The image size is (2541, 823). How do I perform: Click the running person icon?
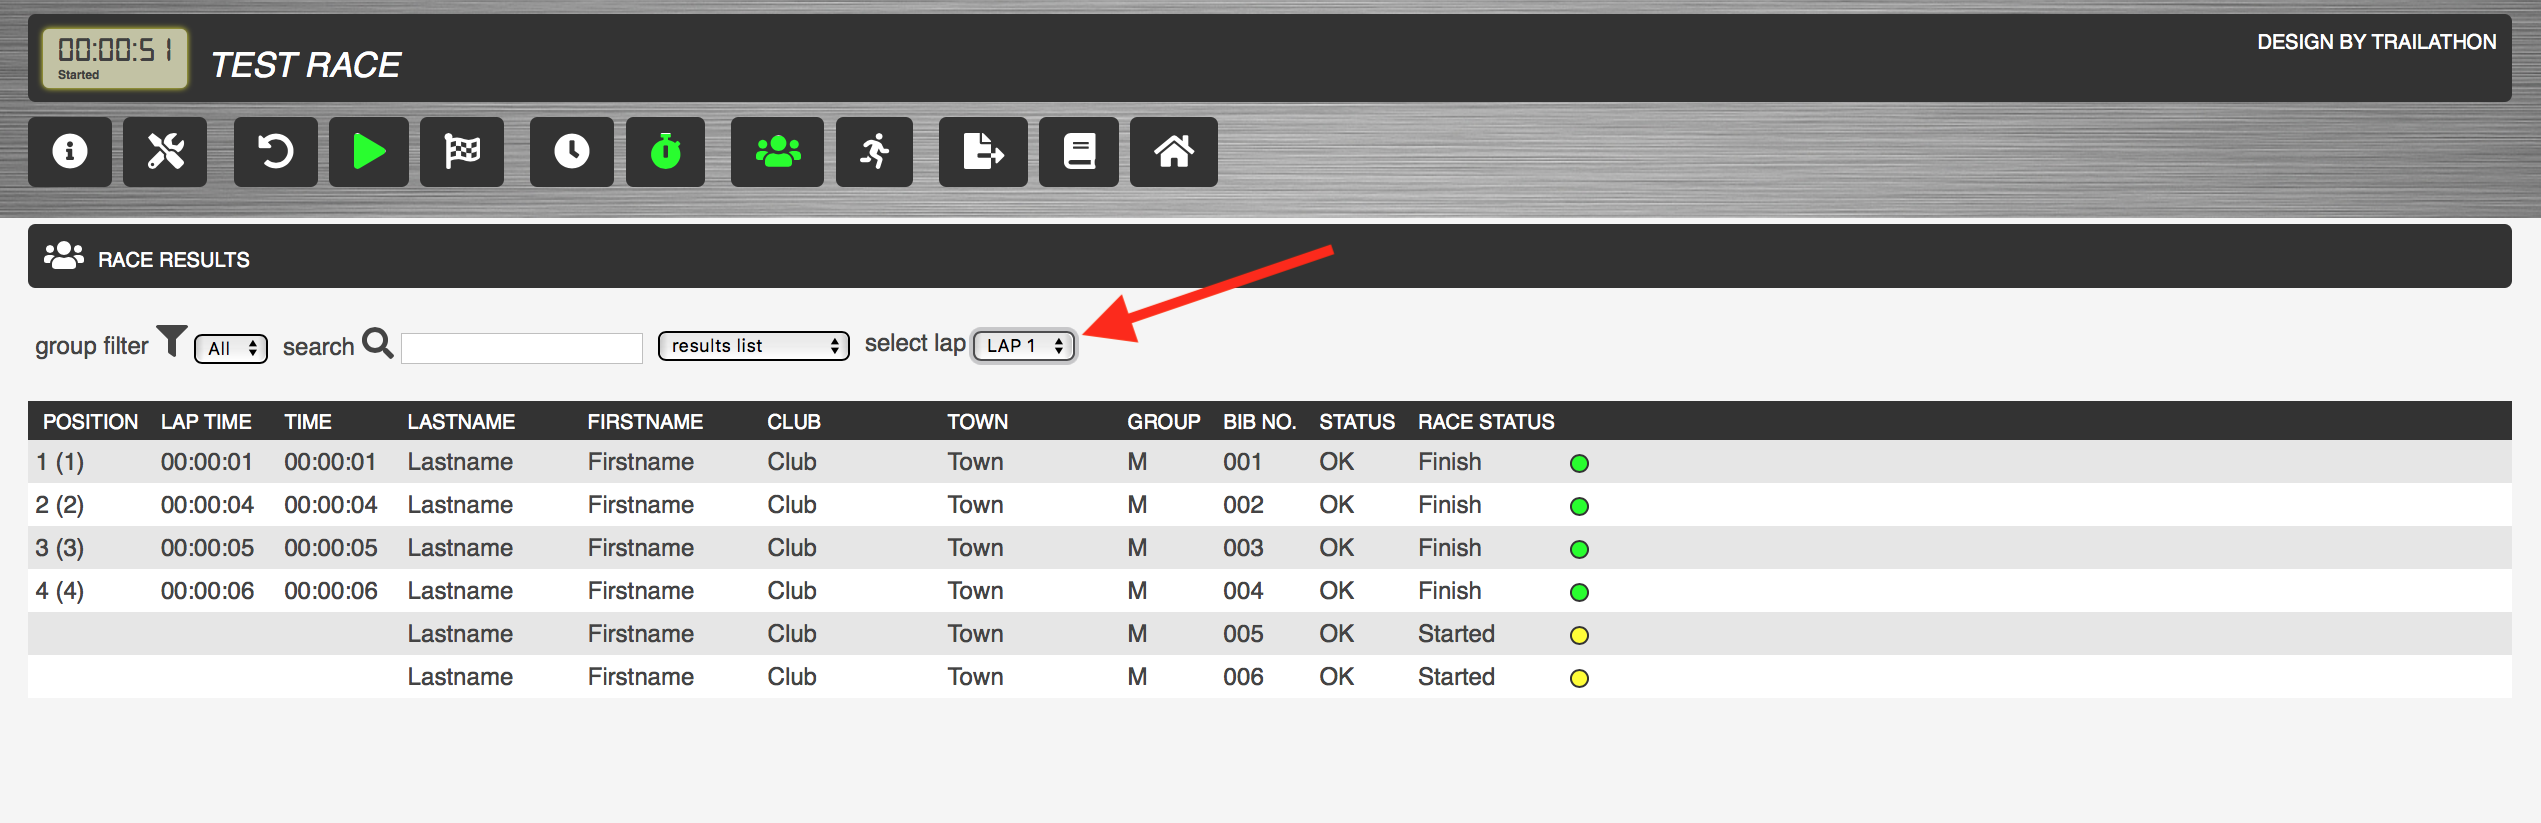pos(874,152)
